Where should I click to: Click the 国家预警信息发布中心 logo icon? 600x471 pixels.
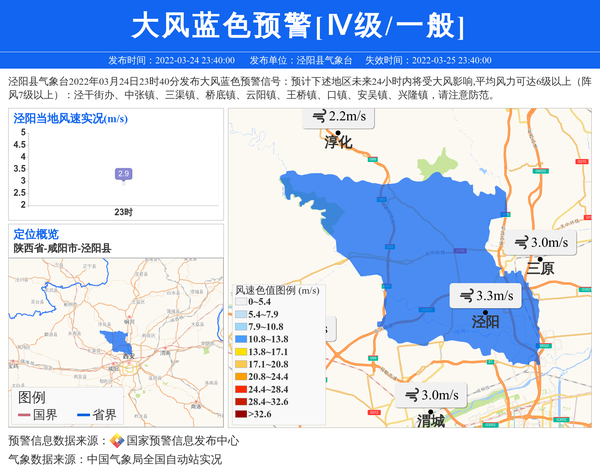coord(117,441)
